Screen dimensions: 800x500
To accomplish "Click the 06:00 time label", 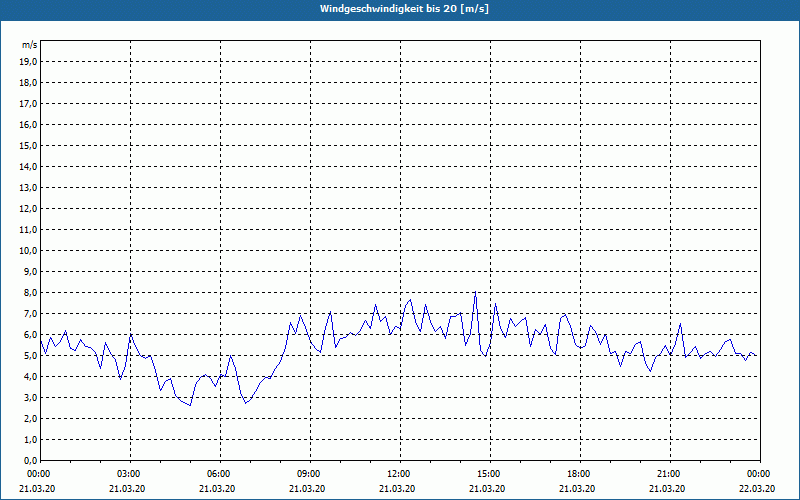I will click(x=219, y=474).
